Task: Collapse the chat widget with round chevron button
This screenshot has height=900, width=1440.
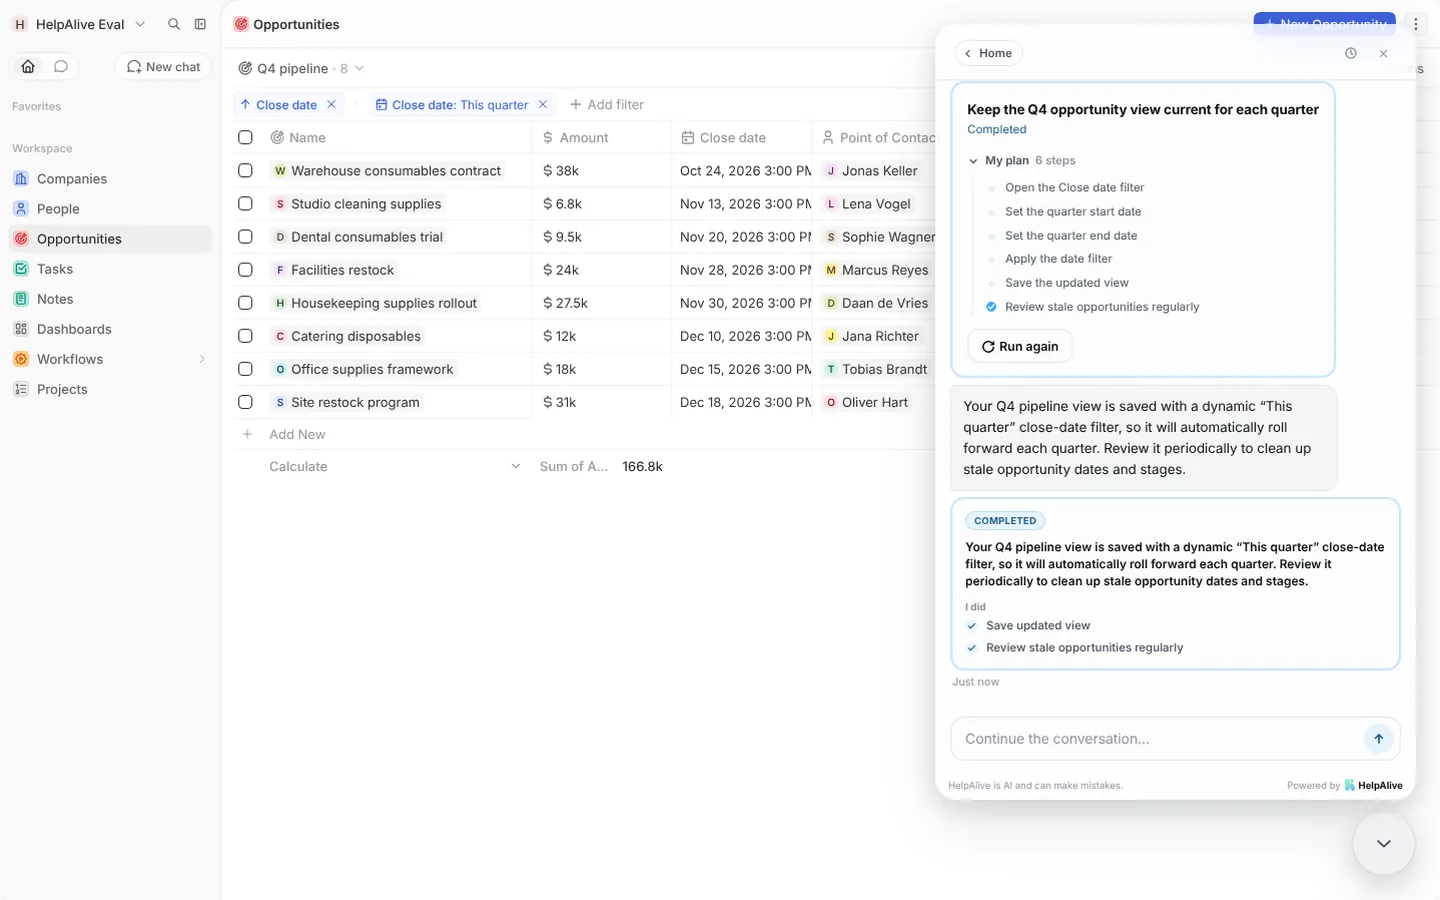Action: coord(1384,844)
